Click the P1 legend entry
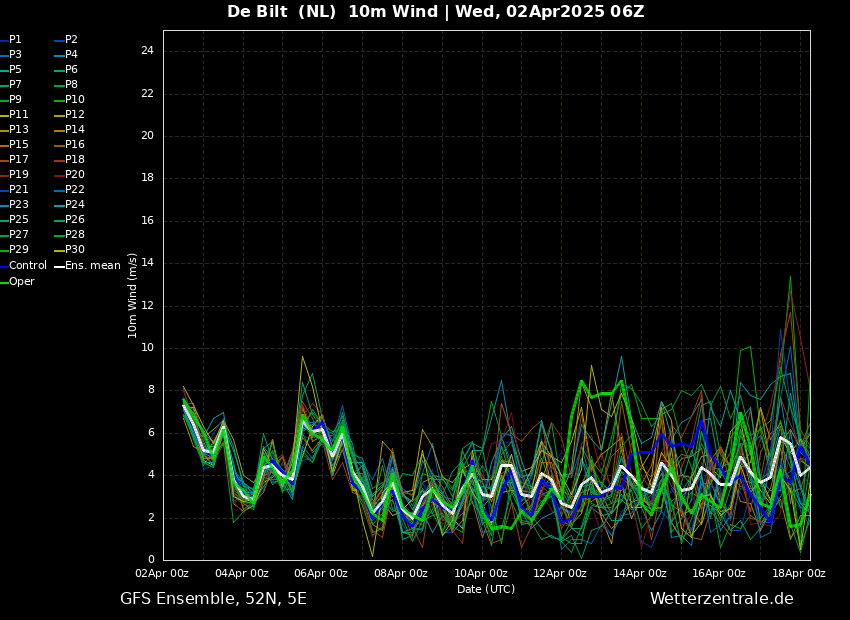 tap(15, 40)
